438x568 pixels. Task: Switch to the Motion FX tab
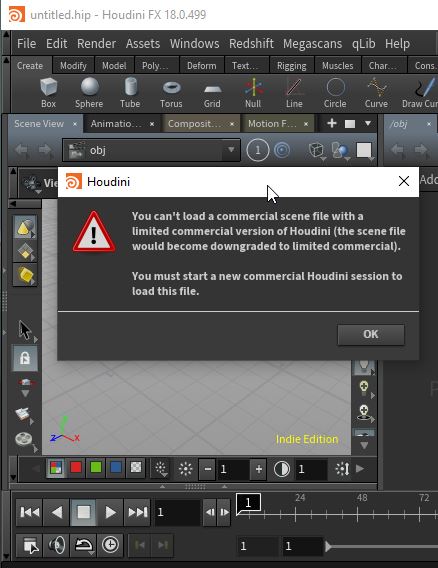tap(272, 124)
